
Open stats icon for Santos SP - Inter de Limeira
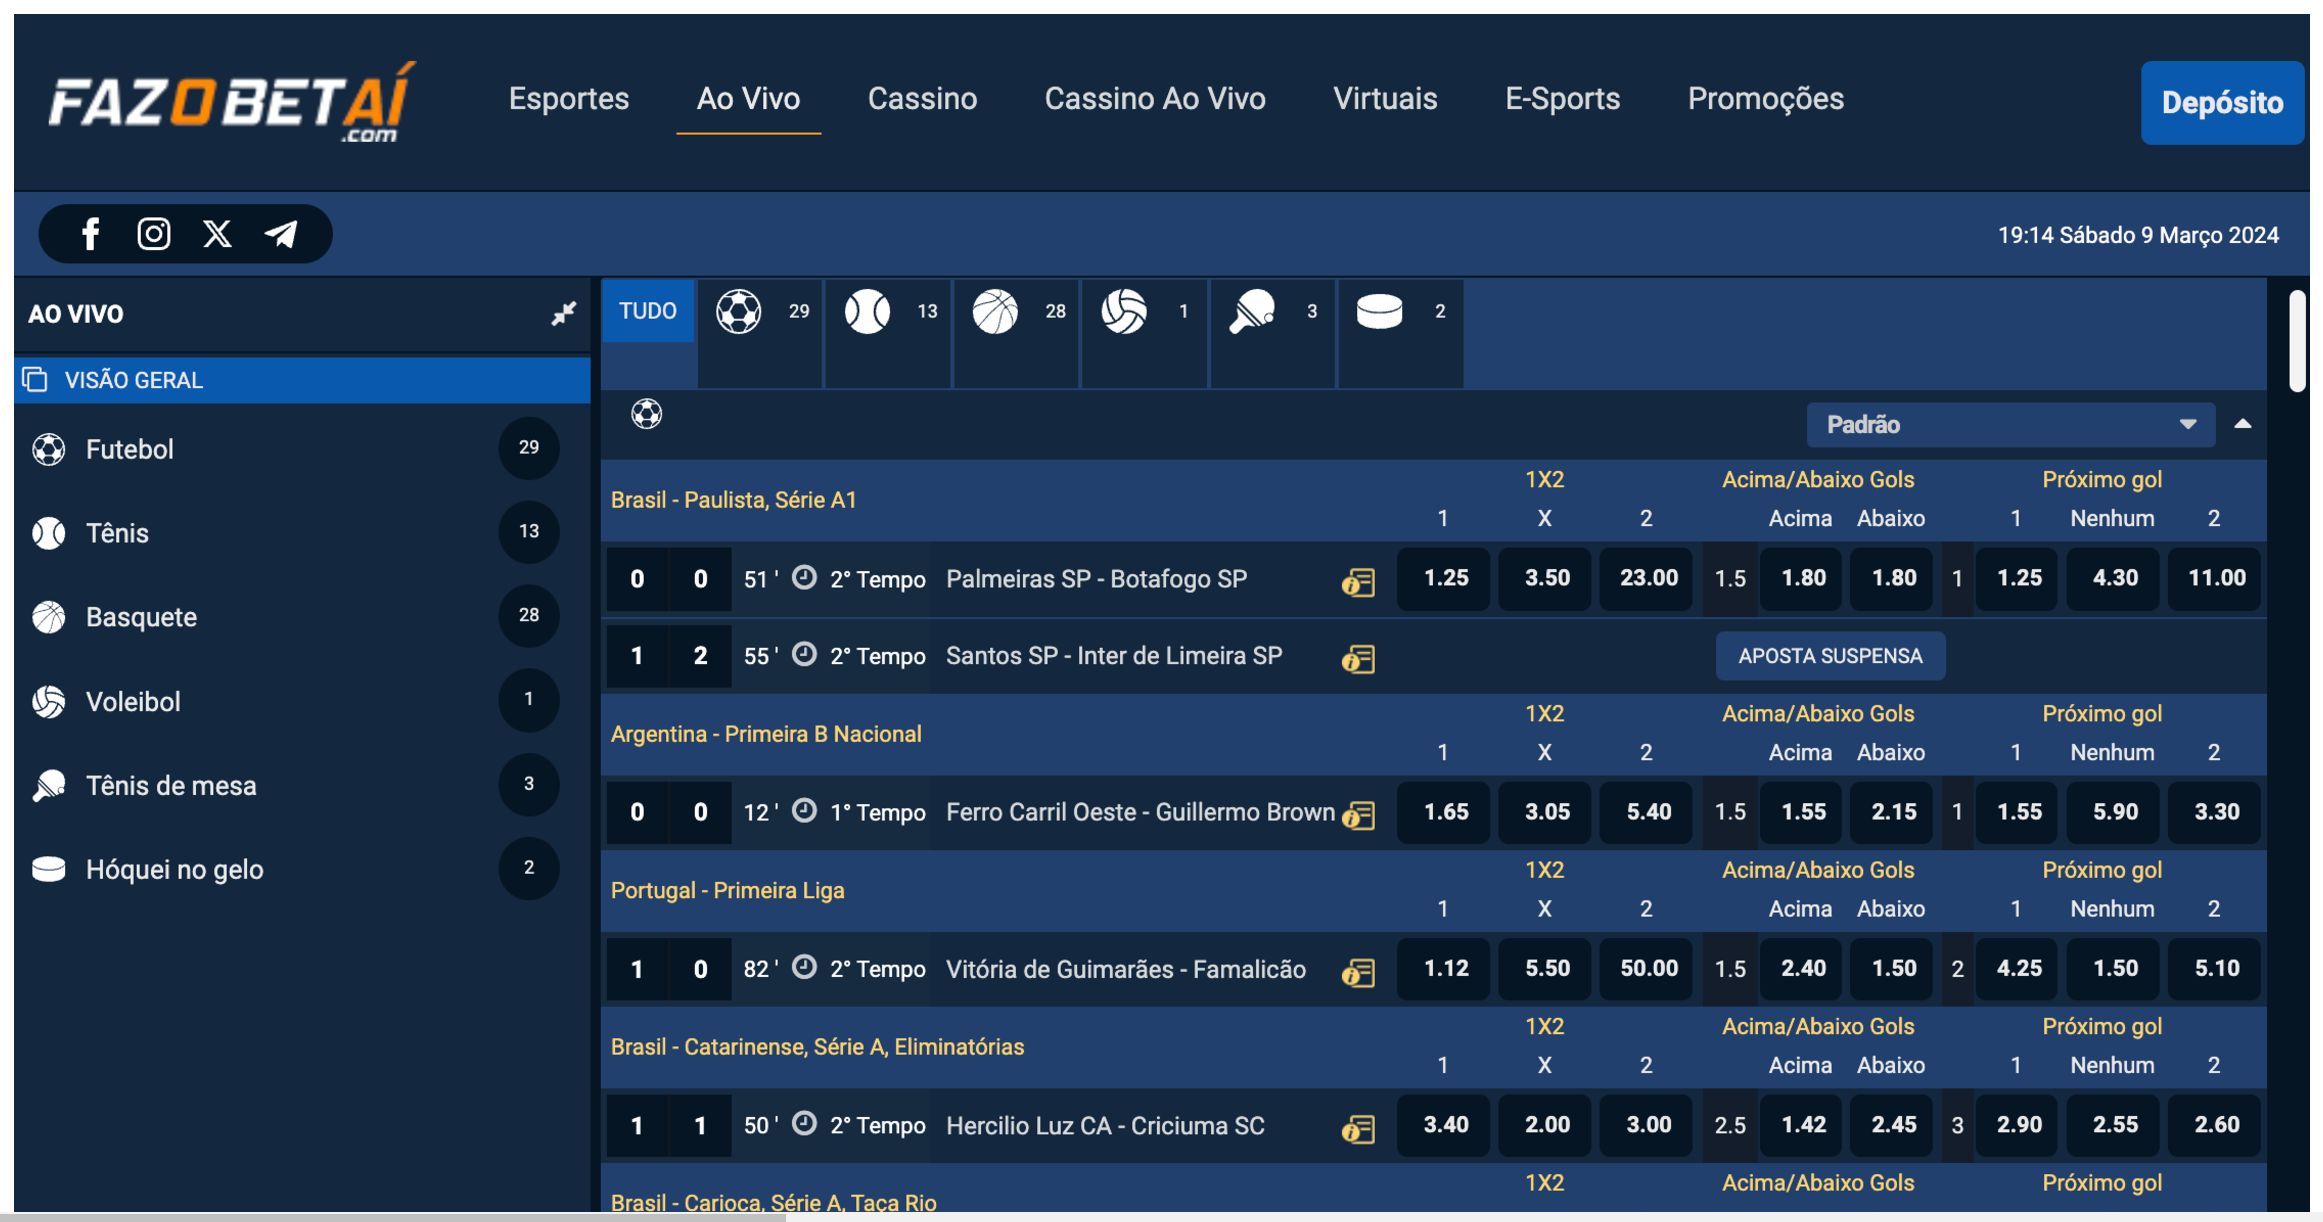pyautogui.click(x=1358, y=658)
